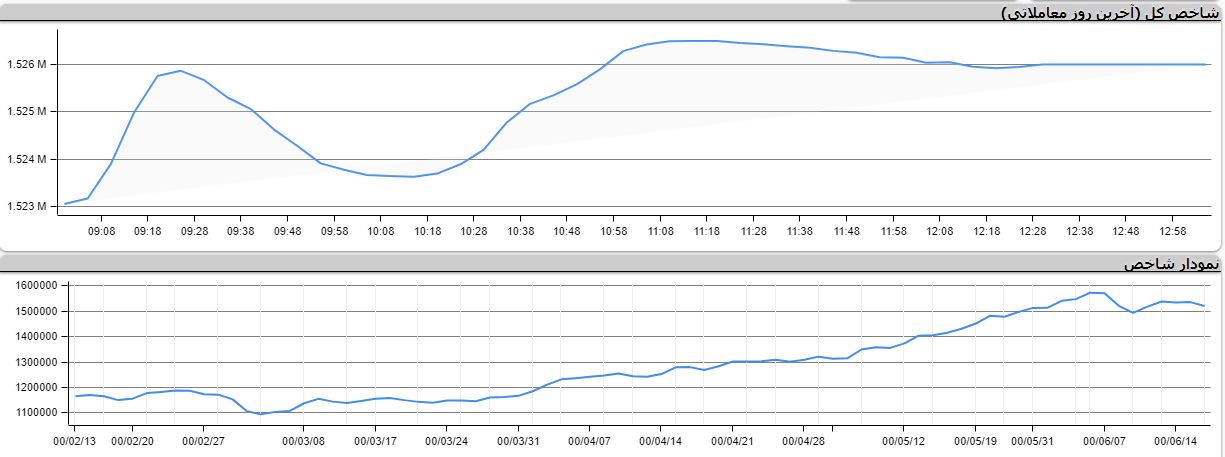
Task: Select the 1.525 M axis value
Action: click(27, 111)
